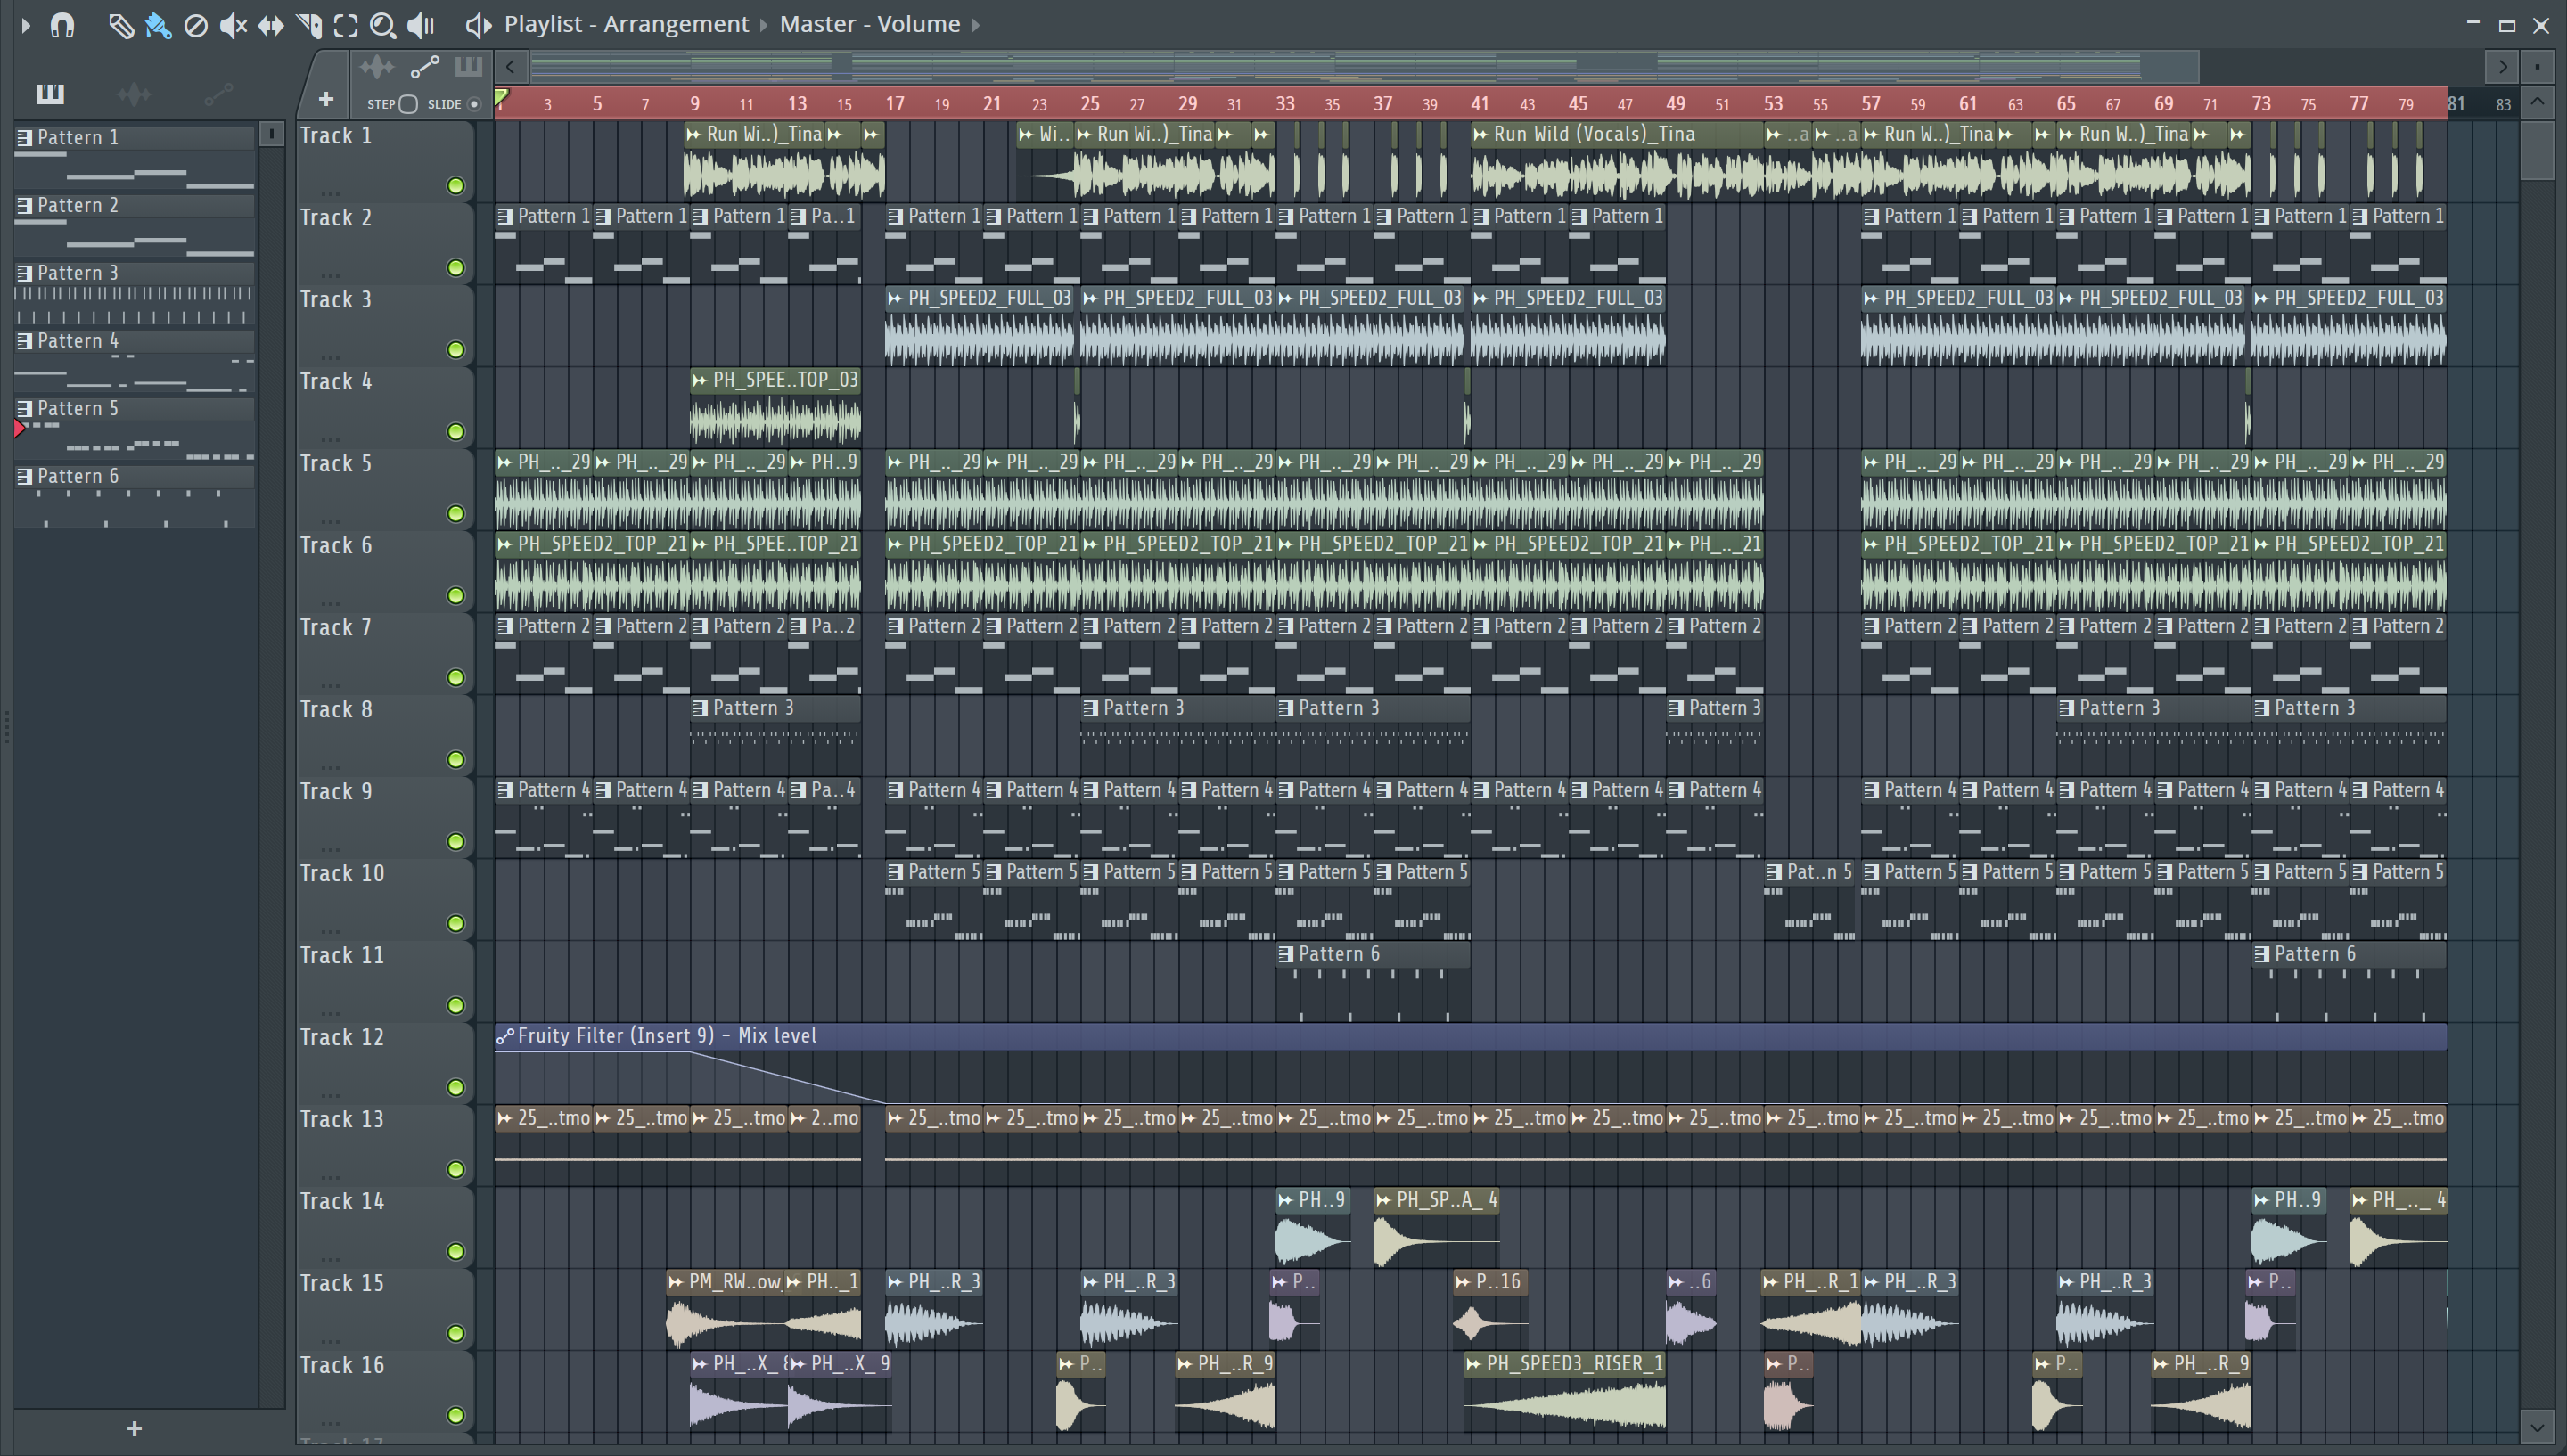Click the Pattern 3 icon in the picker
The image size is (2567, 1456).
pyautogui.click(x=24, y=273)
